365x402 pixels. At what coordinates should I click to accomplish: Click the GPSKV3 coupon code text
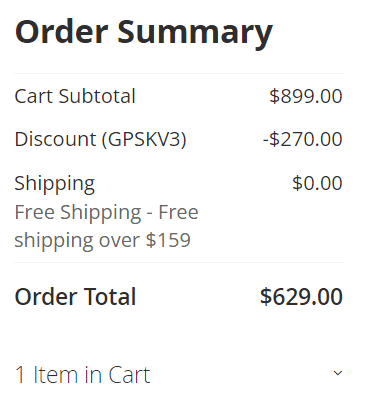(144, 139)
